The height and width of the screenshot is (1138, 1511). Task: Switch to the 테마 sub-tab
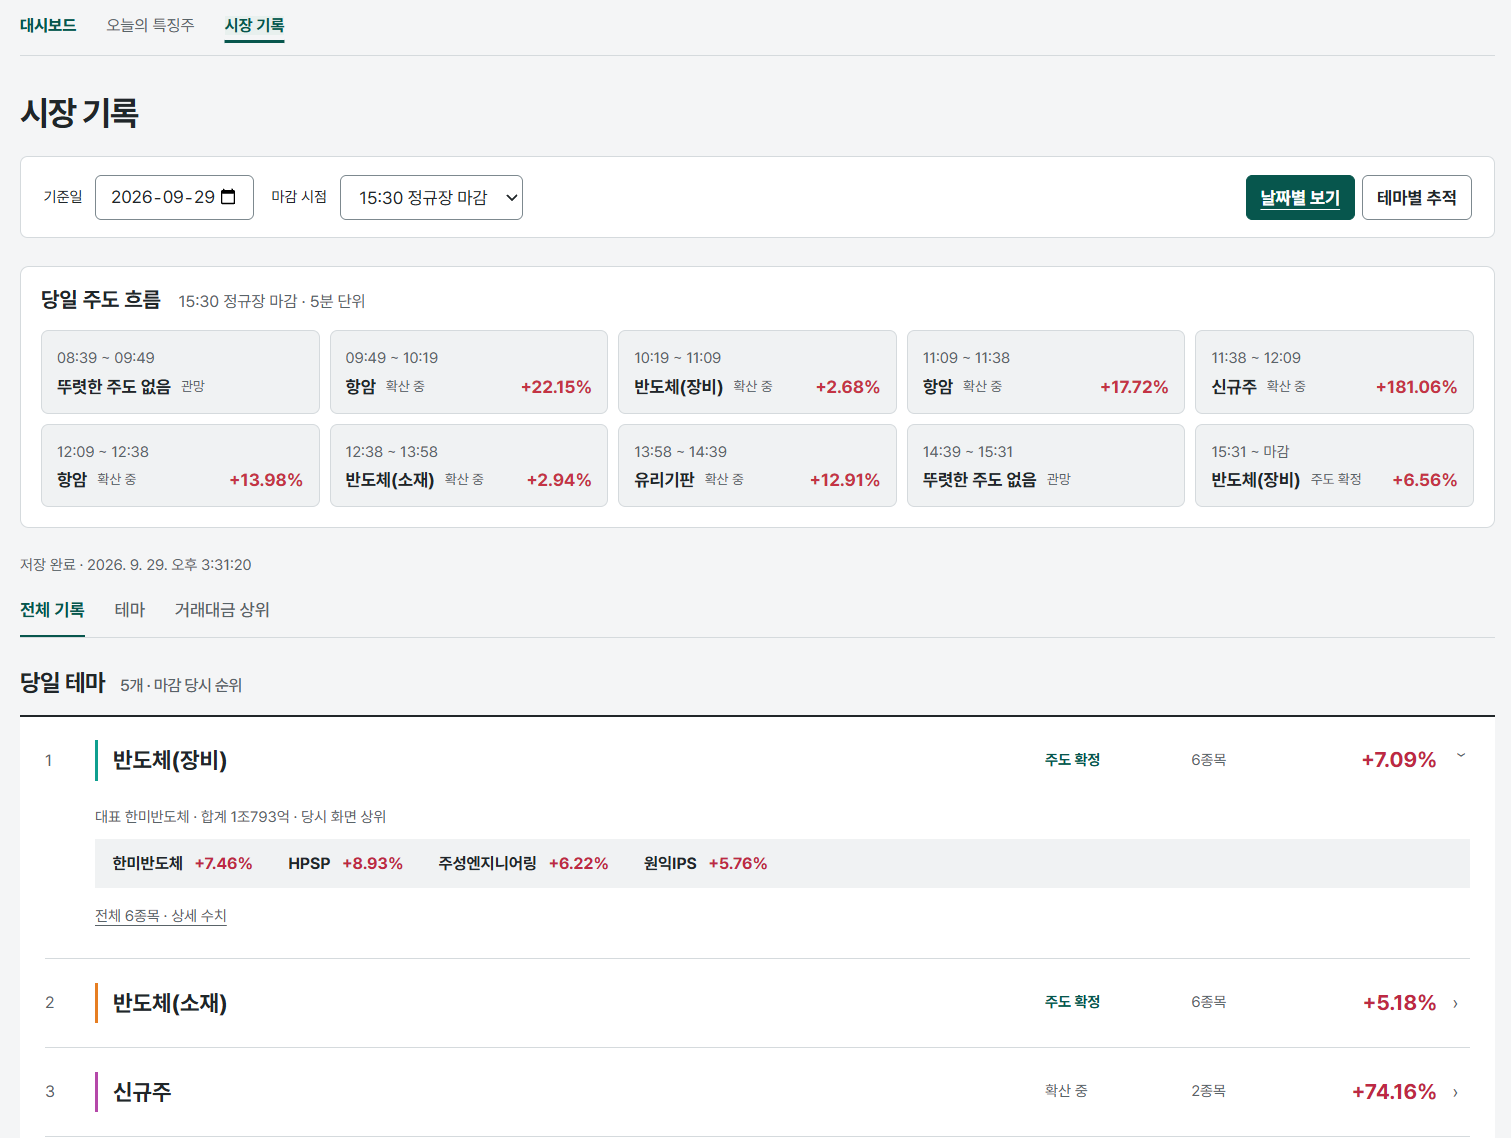(130, 610)
